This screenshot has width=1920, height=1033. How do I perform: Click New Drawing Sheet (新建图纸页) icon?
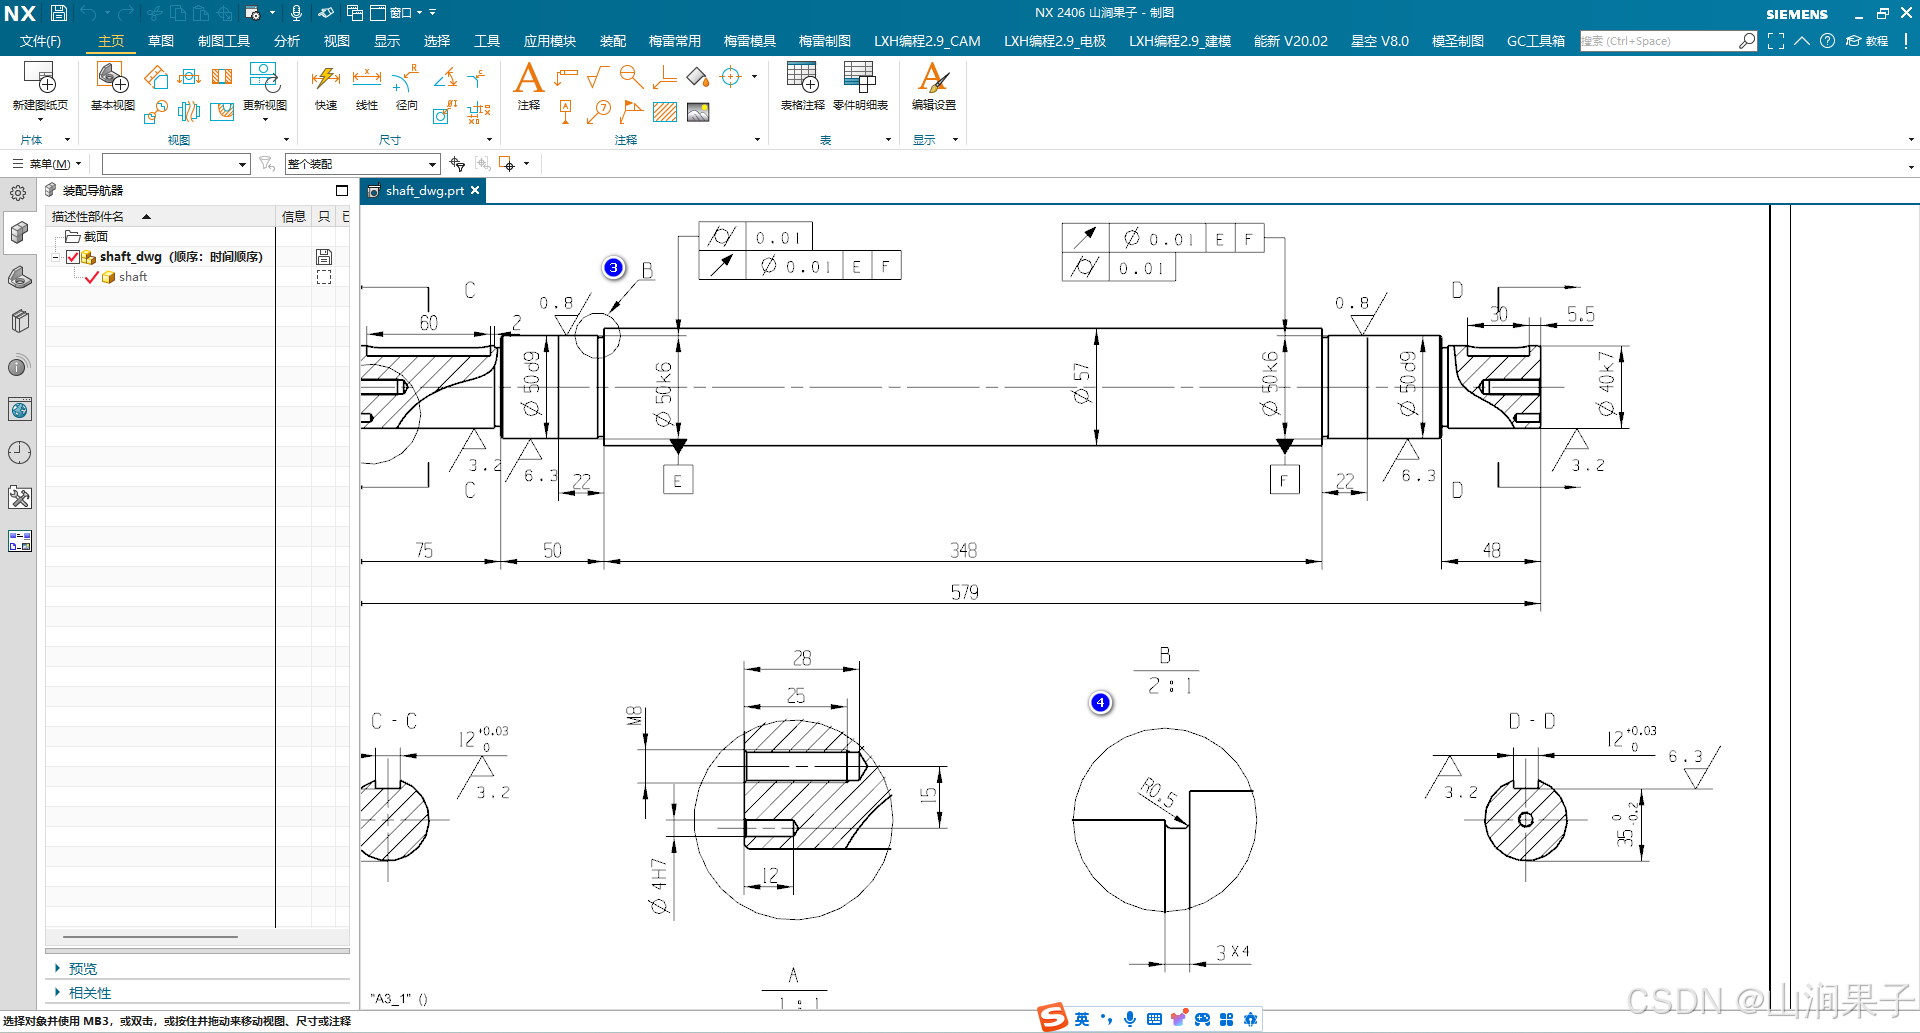pos(40,78)
